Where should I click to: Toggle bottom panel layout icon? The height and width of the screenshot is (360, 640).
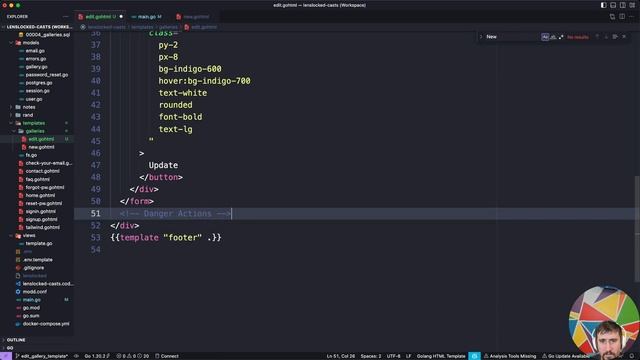(x=613, y=5)
